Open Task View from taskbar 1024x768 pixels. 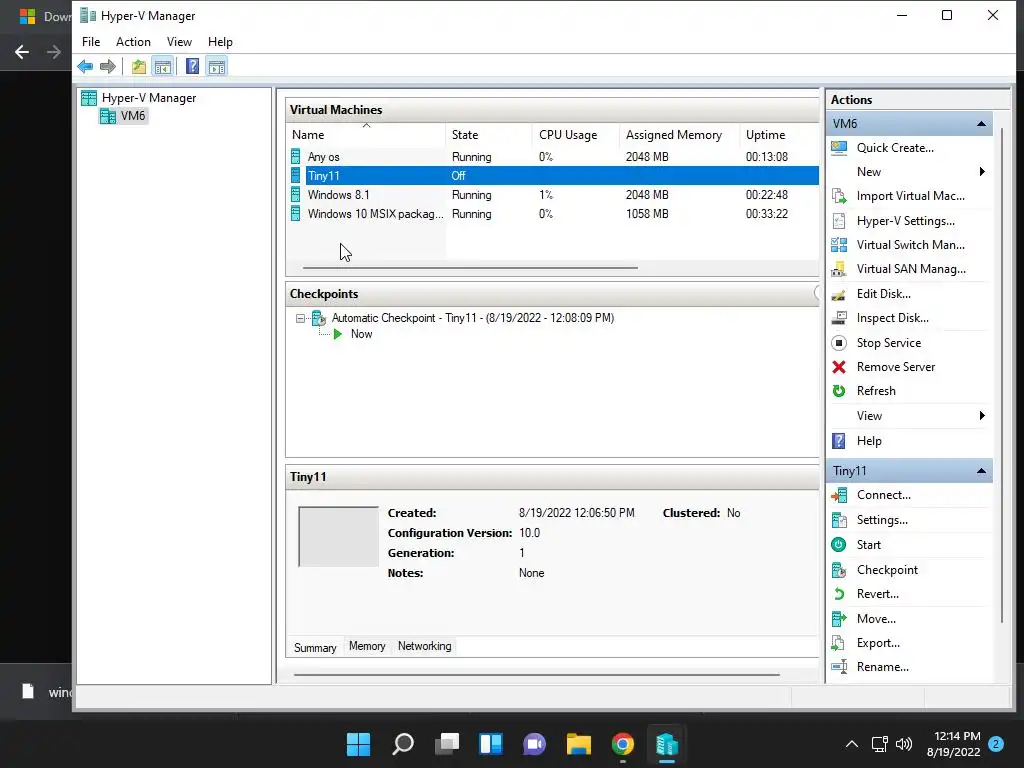447,744
